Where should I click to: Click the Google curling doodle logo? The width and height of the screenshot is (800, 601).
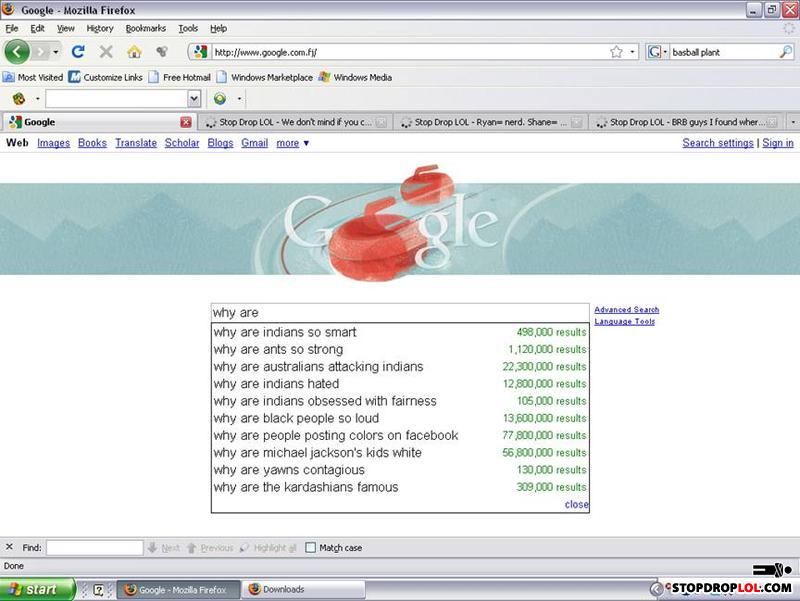pyautogui.click(x=391, y=223)
